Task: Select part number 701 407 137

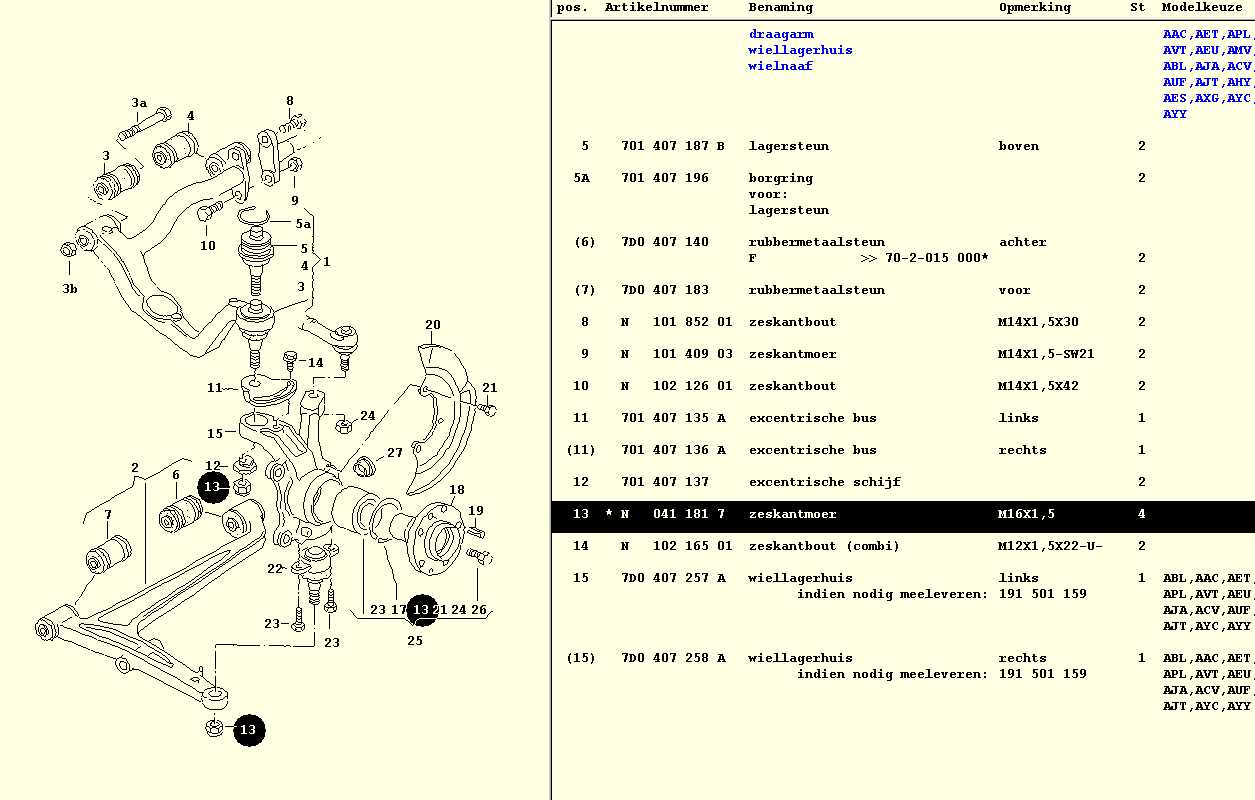Action: pos(665,482)
